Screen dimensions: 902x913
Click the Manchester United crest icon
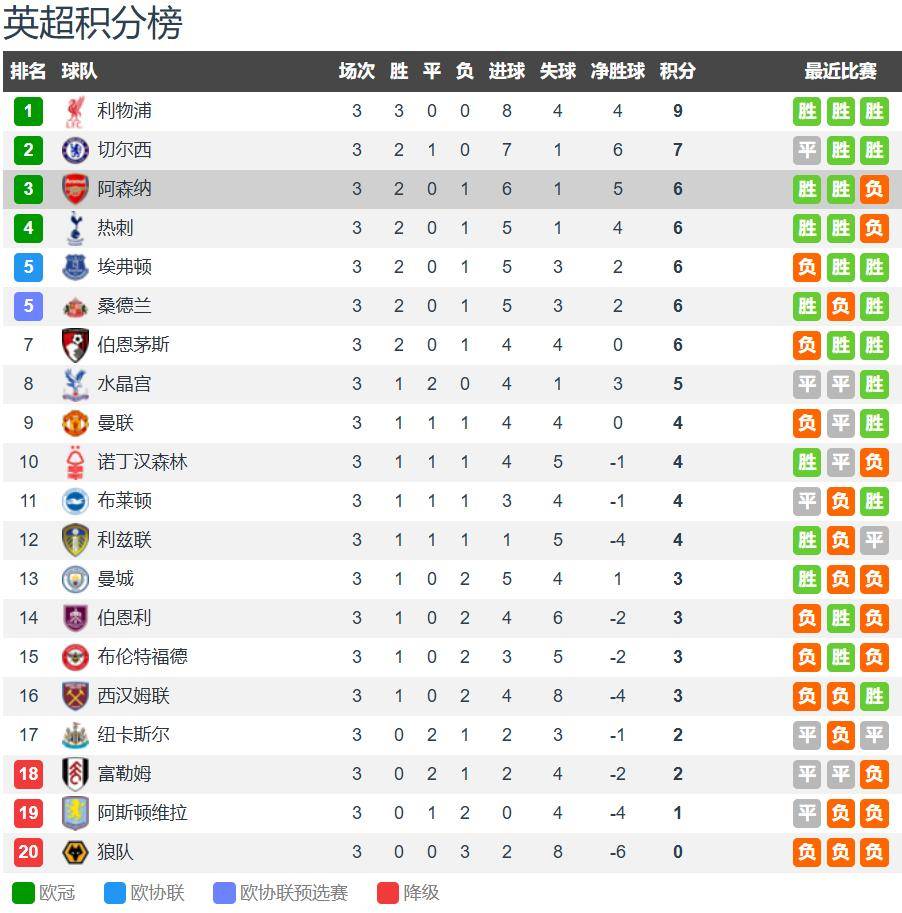(x=75, y=423)
